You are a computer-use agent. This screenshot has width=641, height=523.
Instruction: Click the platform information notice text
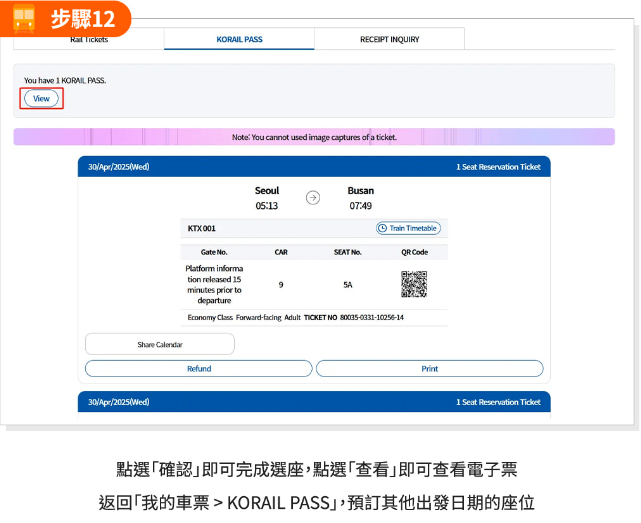pyautogui.click(x=214, y=284)
